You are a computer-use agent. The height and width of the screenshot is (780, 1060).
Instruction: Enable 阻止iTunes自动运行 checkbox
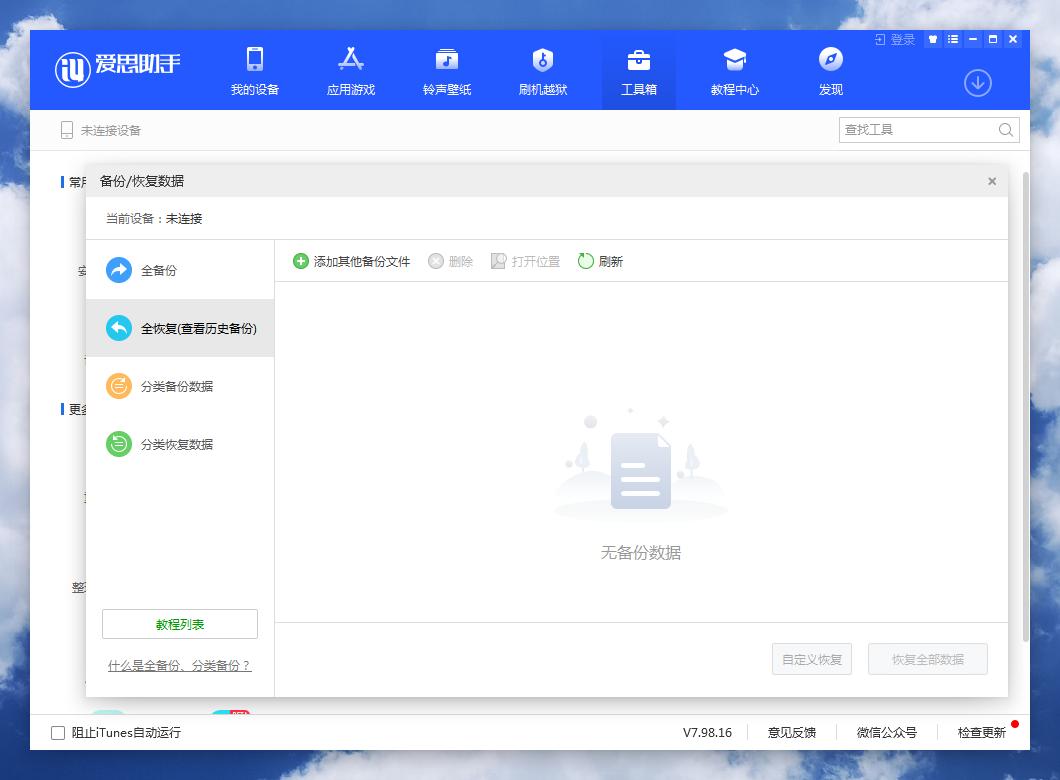pos(57,733)
